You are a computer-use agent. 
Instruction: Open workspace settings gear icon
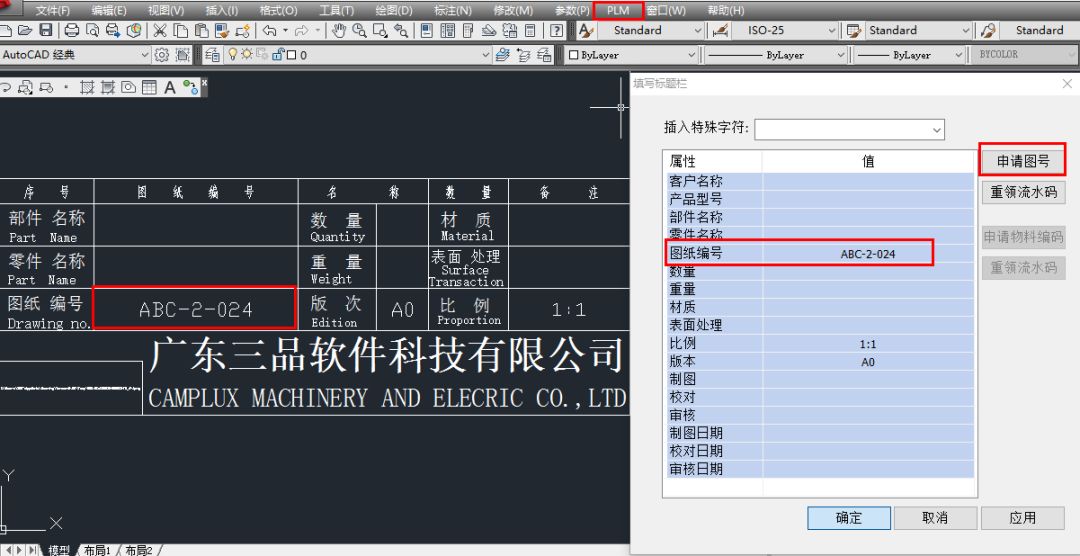[x=162, y=54]
